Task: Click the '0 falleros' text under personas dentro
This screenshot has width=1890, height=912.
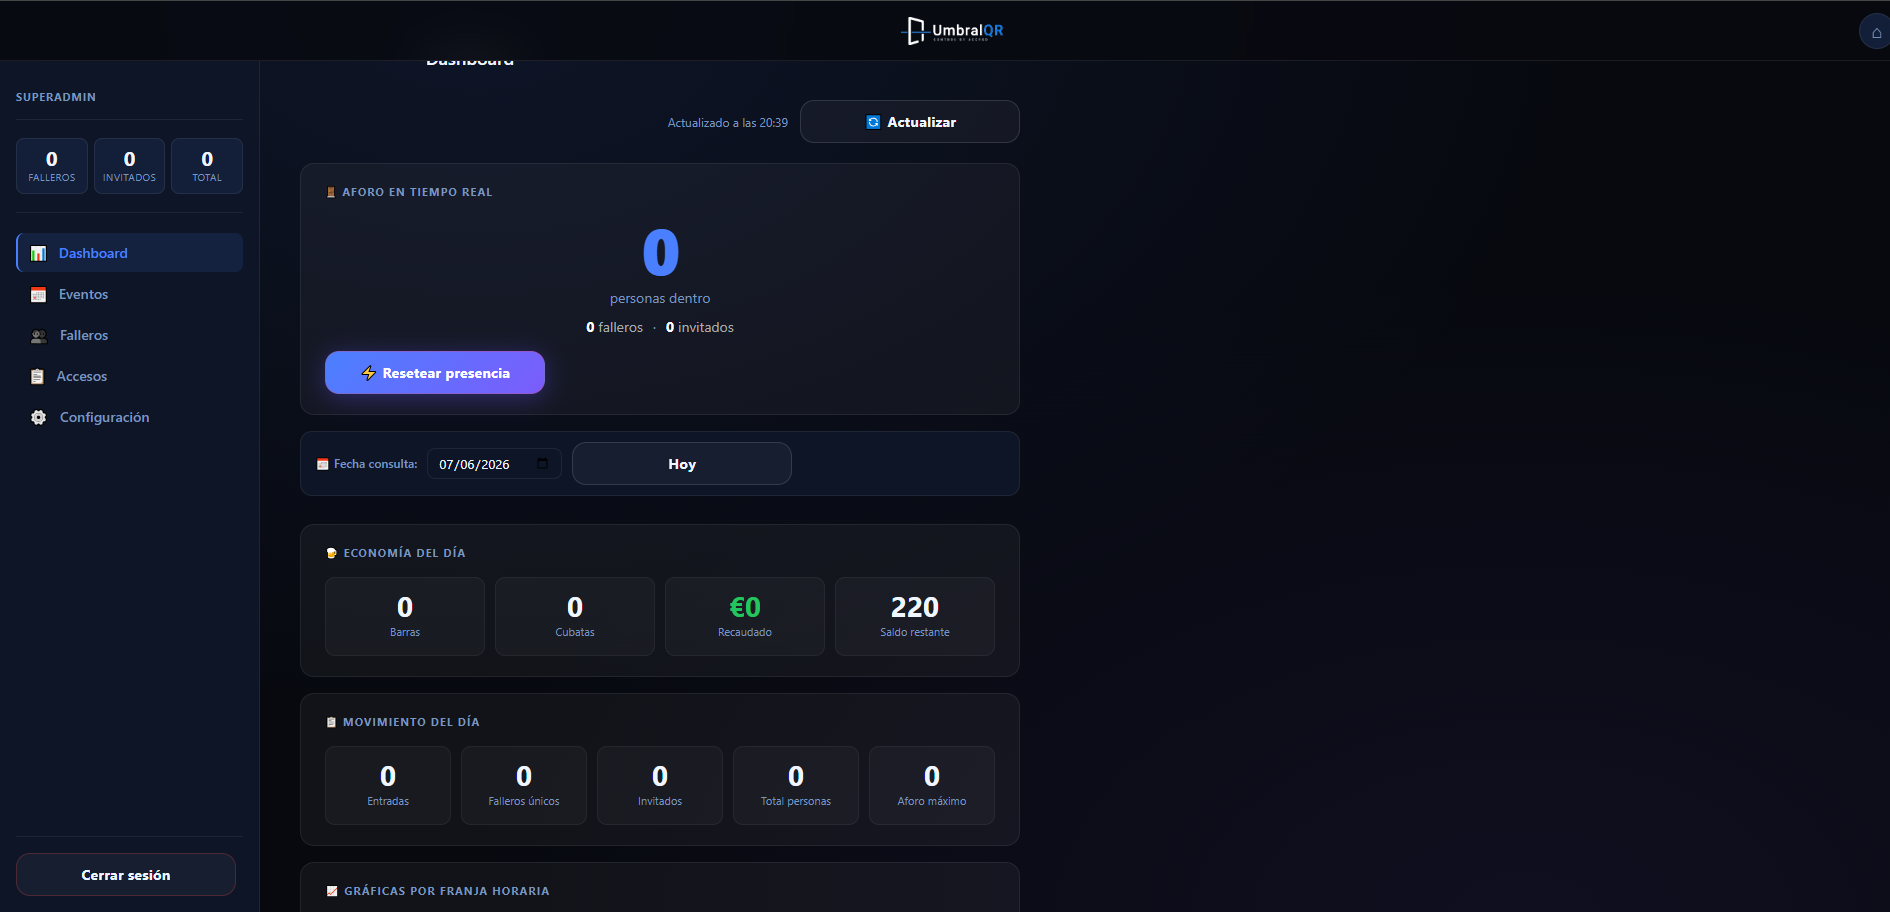Action: point(614,327)
